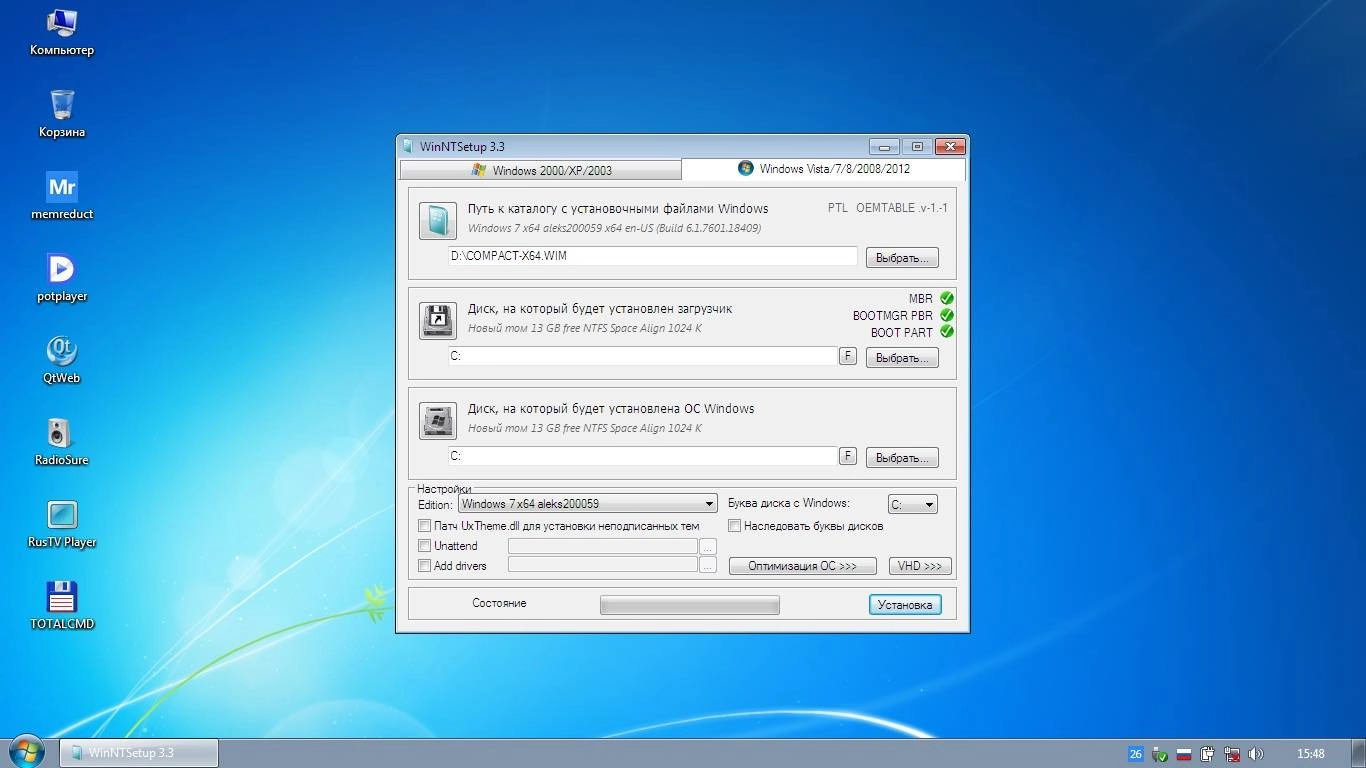Open the Компьютер desktop icon
Image resolution: width=1366 pixels, height=768 pixels.
point(62,31)
